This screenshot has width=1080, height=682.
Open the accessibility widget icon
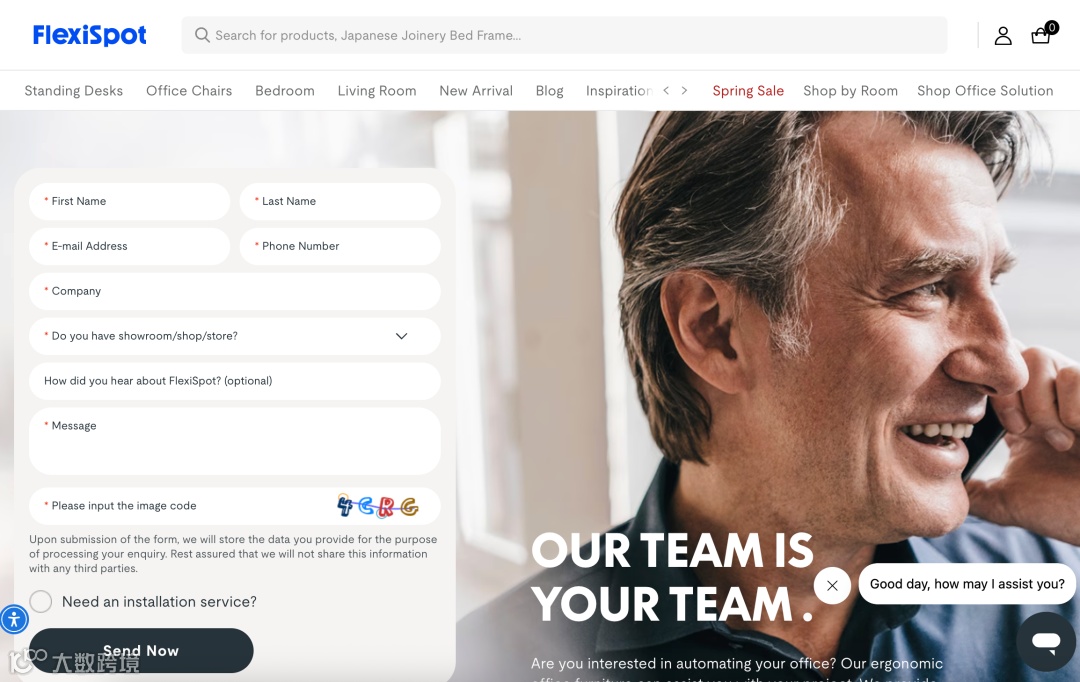point(14,619)
